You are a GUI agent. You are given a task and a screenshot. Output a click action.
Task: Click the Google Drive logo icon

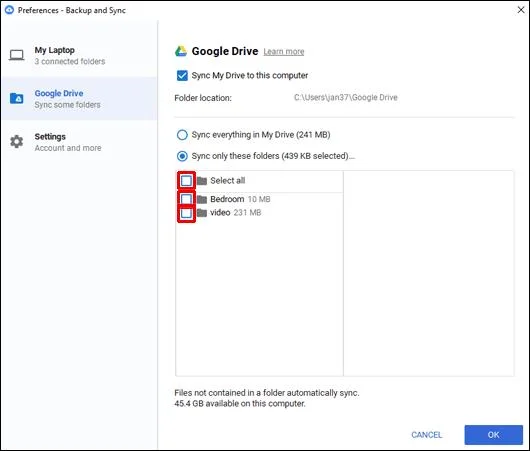181,51
